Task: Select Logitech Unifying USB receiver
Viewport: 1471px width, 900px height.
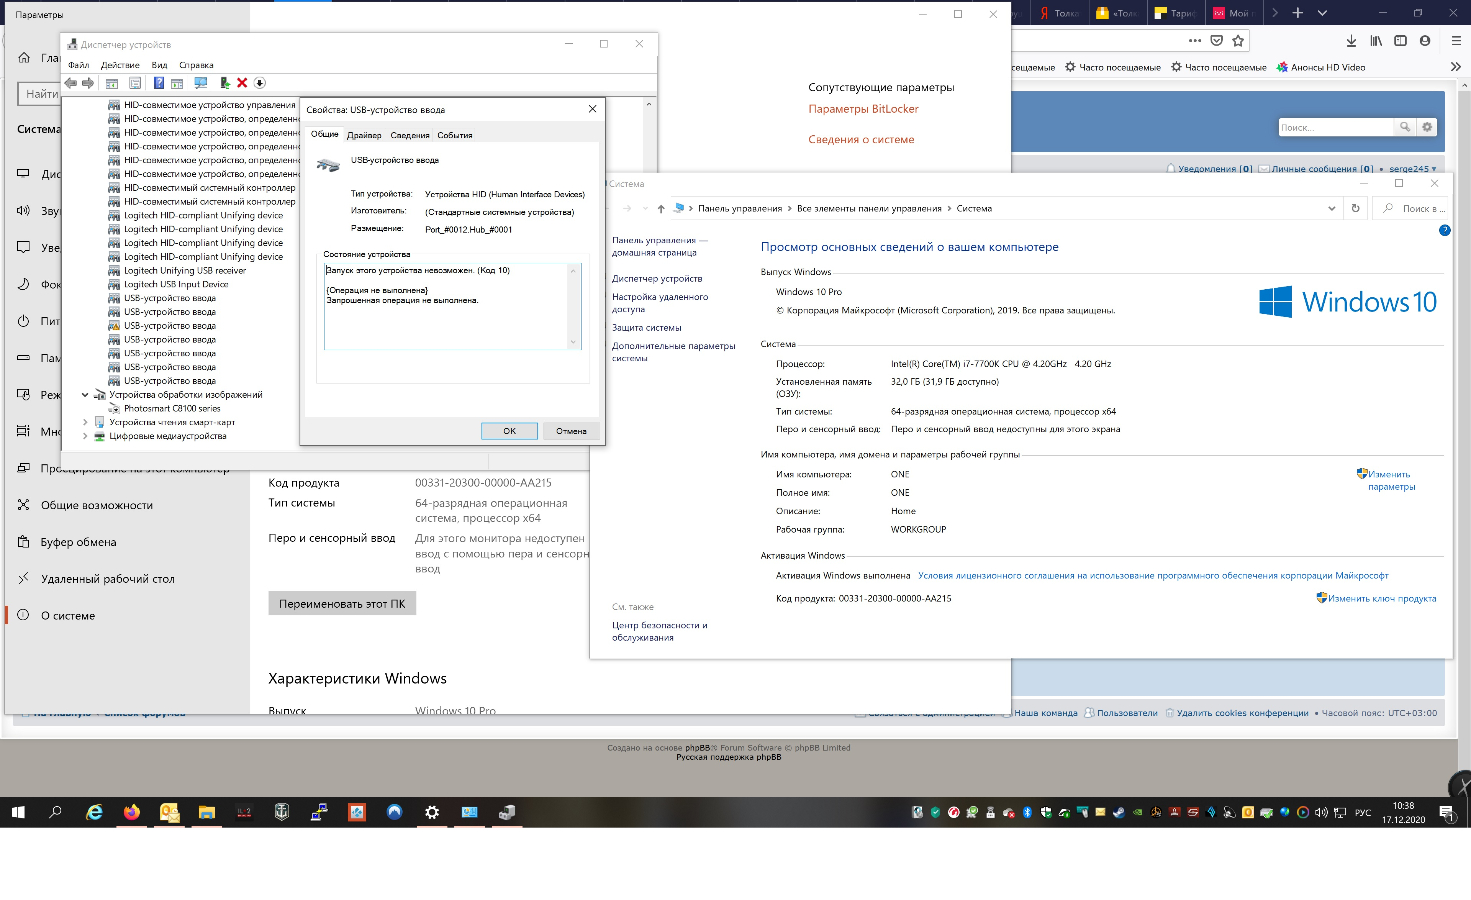Action: (x=177, y=271)
